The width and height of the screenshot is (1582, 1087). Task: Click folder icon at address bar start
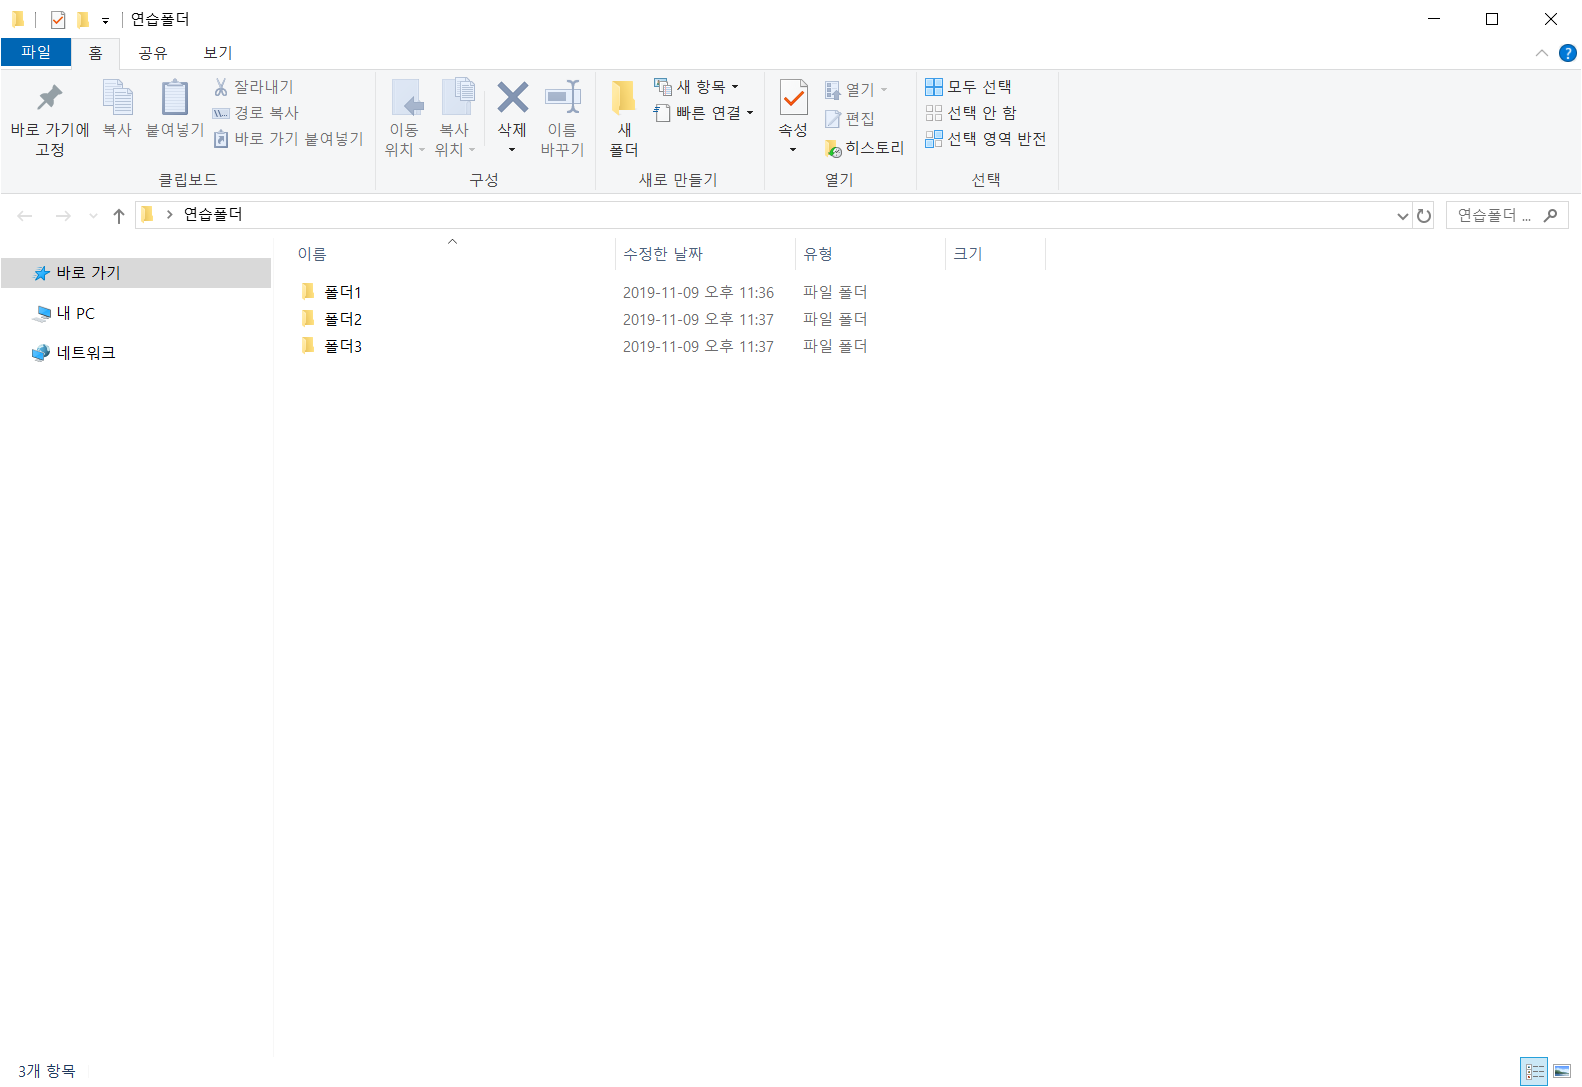147,214
